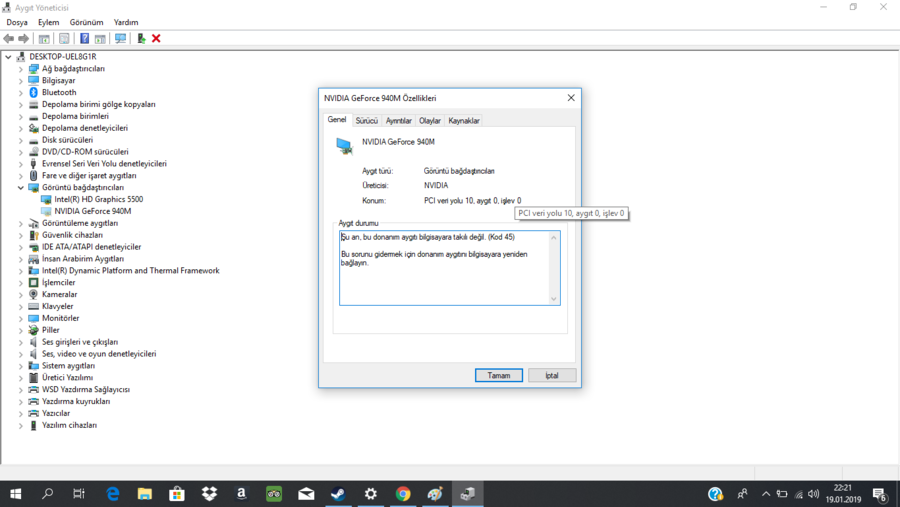Click the Tamam button

499,376
